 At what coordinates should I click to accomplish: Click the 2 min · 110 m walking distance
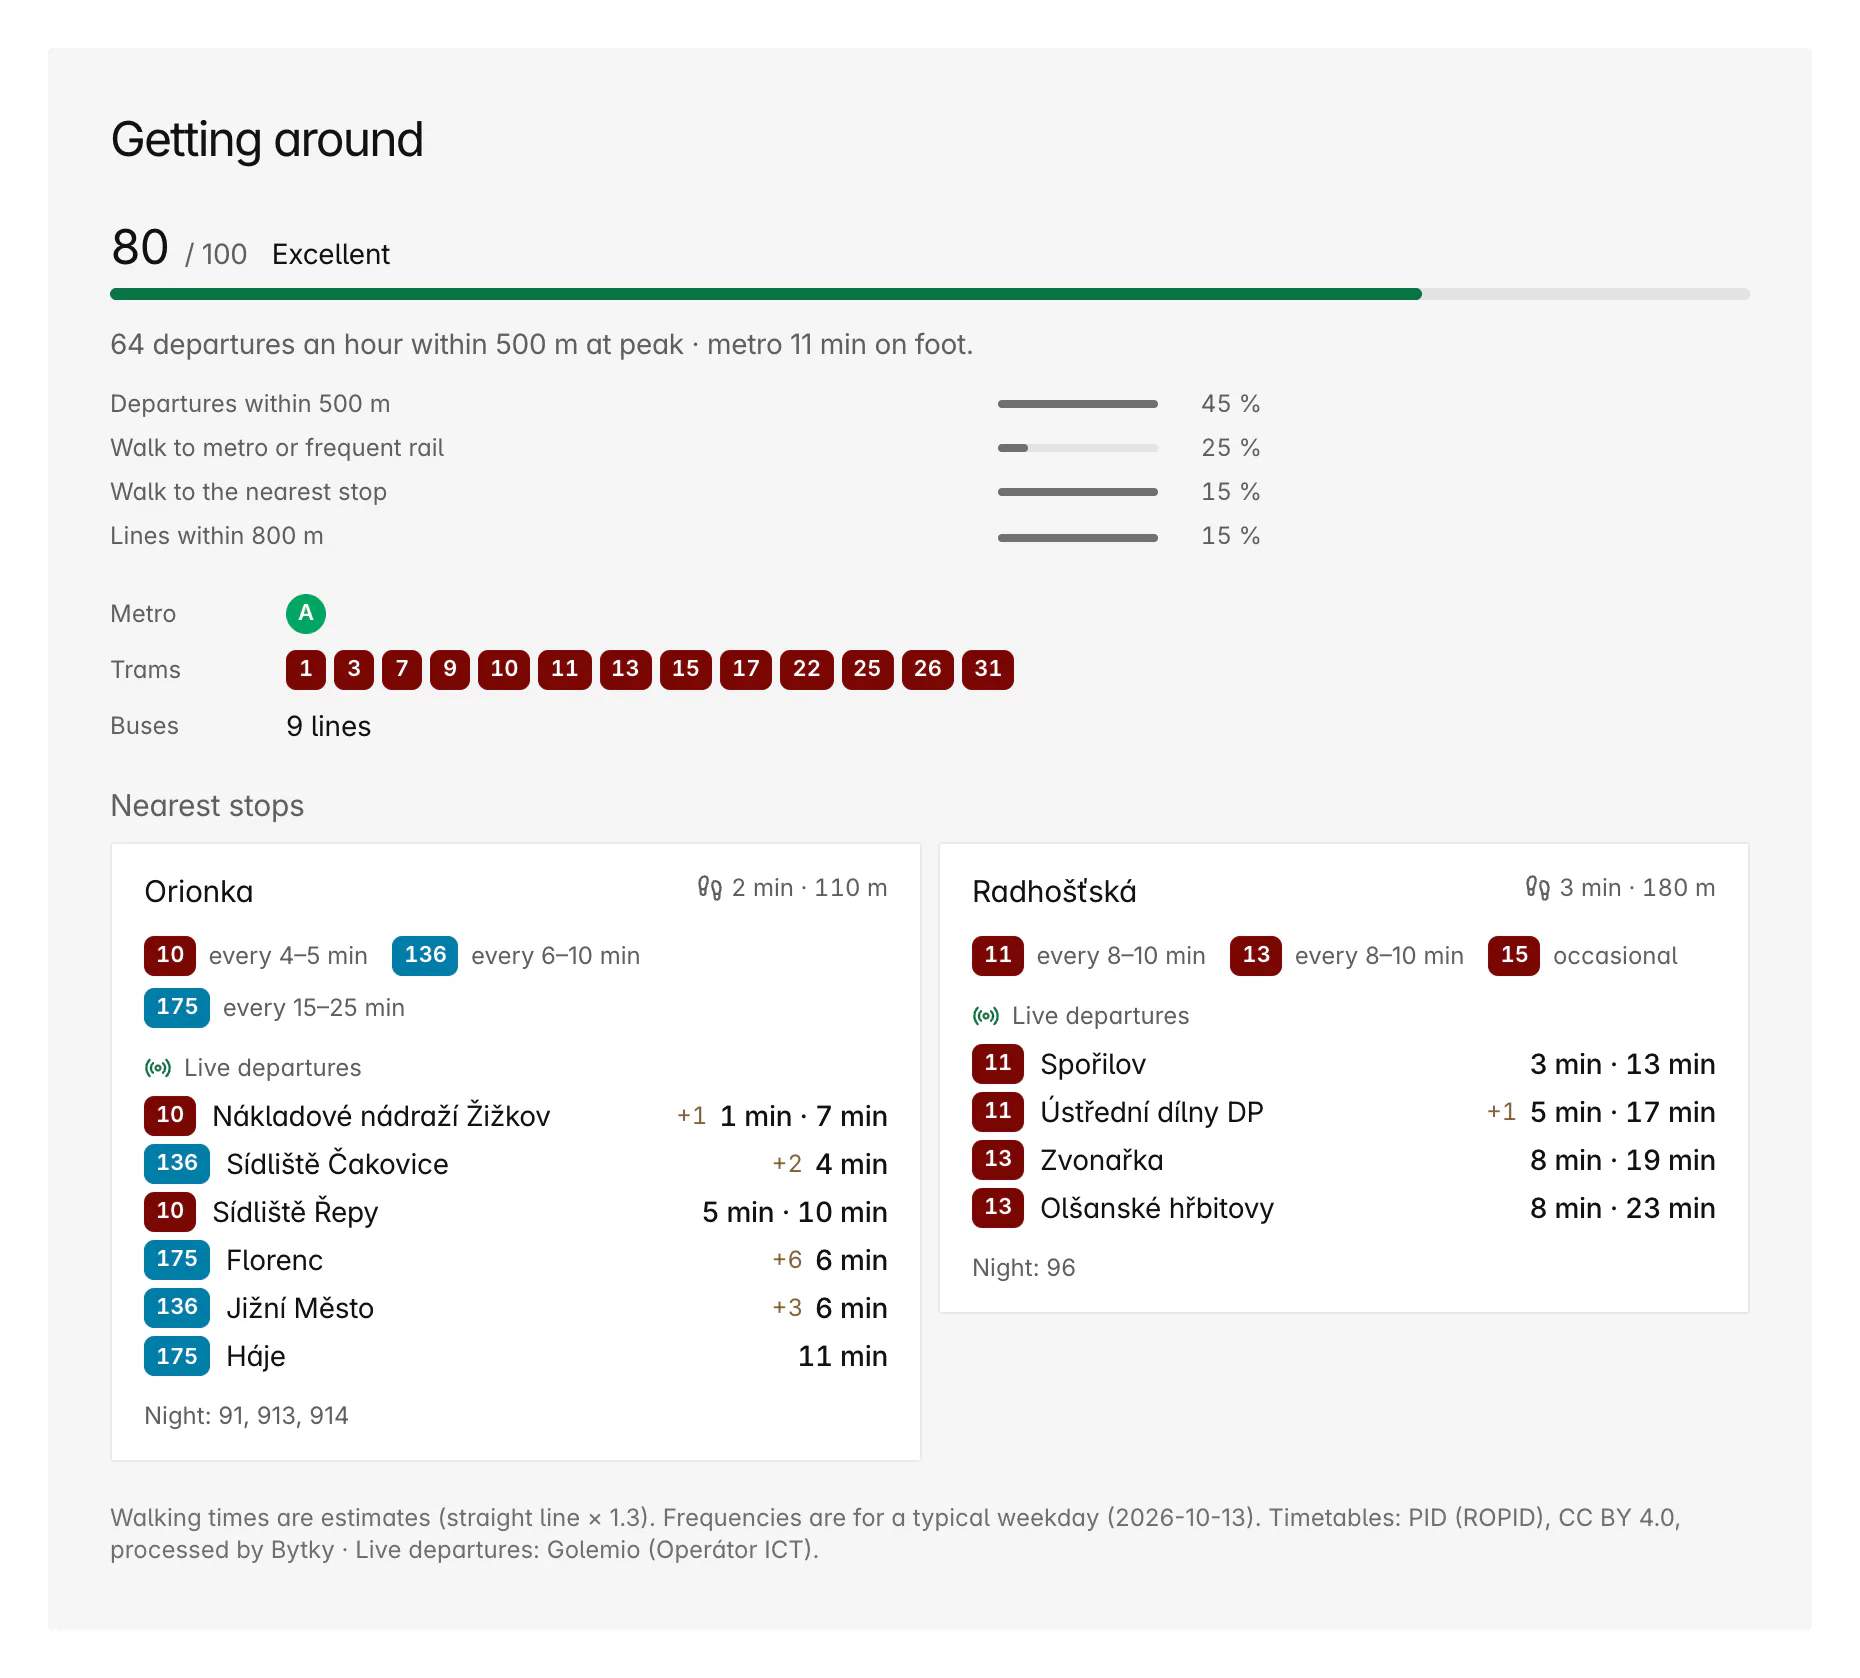click(x=810, y=888)
